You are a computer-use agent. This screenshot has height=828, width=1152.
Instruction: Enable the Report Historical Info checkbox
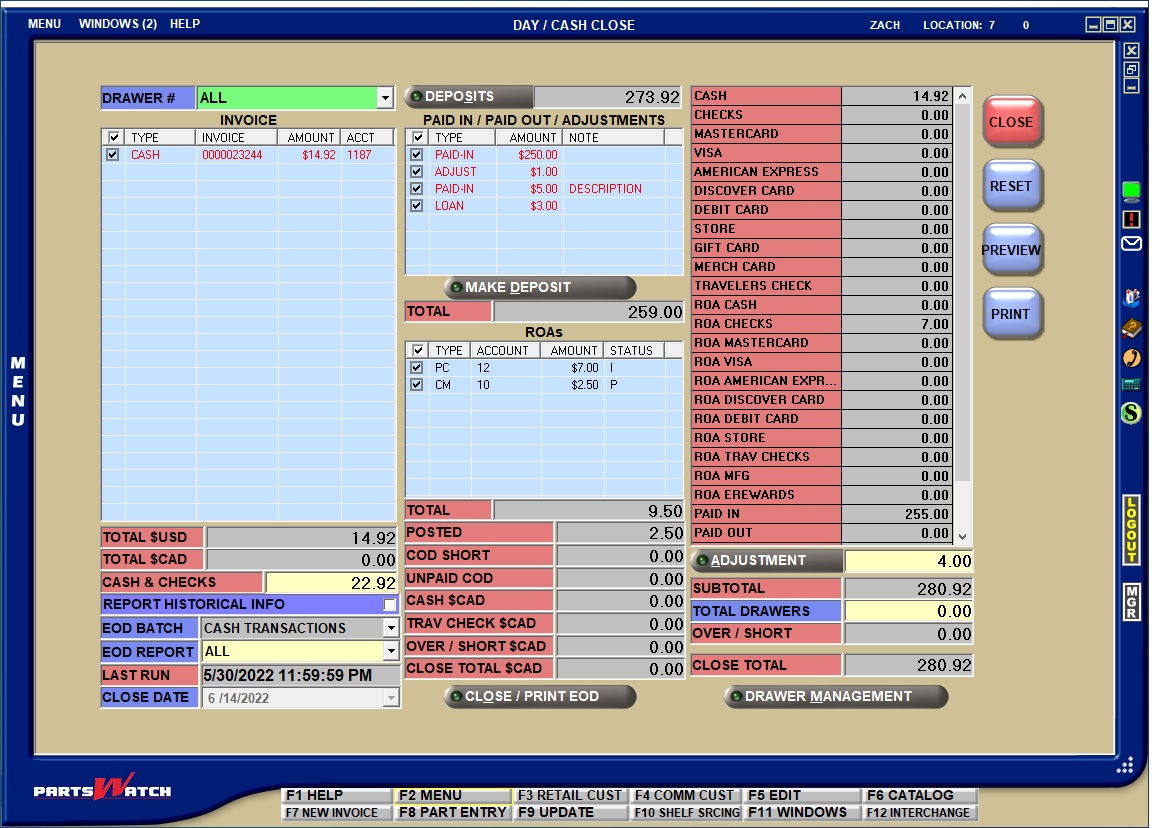point(389,605)
